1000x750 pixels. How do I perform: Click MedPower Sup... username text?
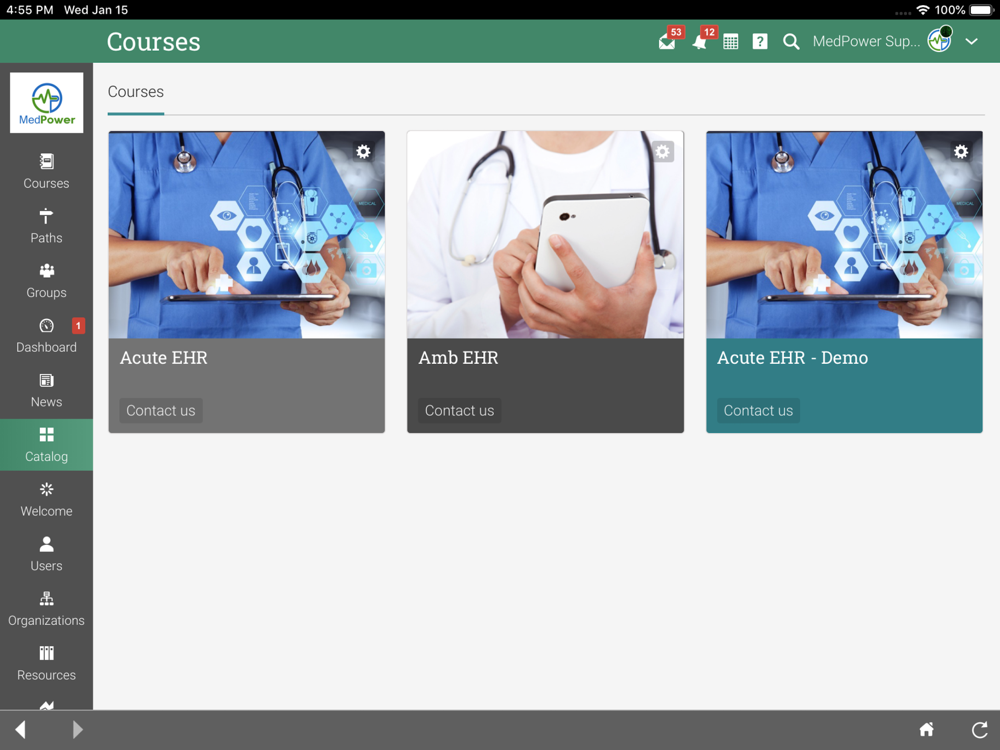pos(866,41)
